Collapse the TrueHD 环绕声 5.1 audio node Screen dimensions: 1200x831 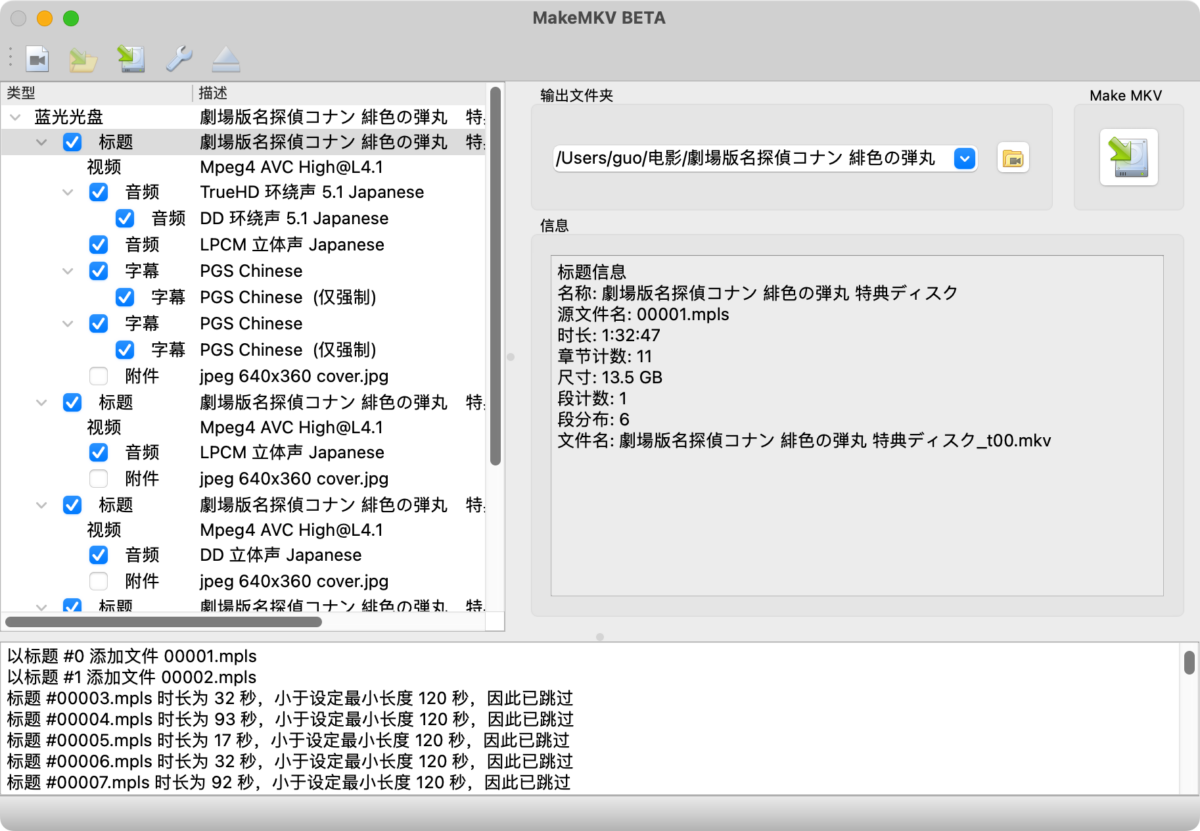[68, 192]
